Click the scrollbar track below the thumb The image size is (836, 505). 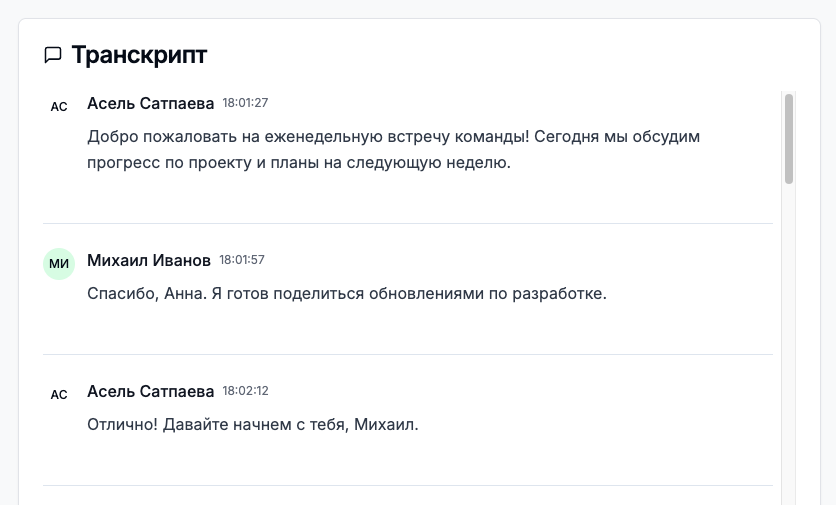click(x=789, y=350)
